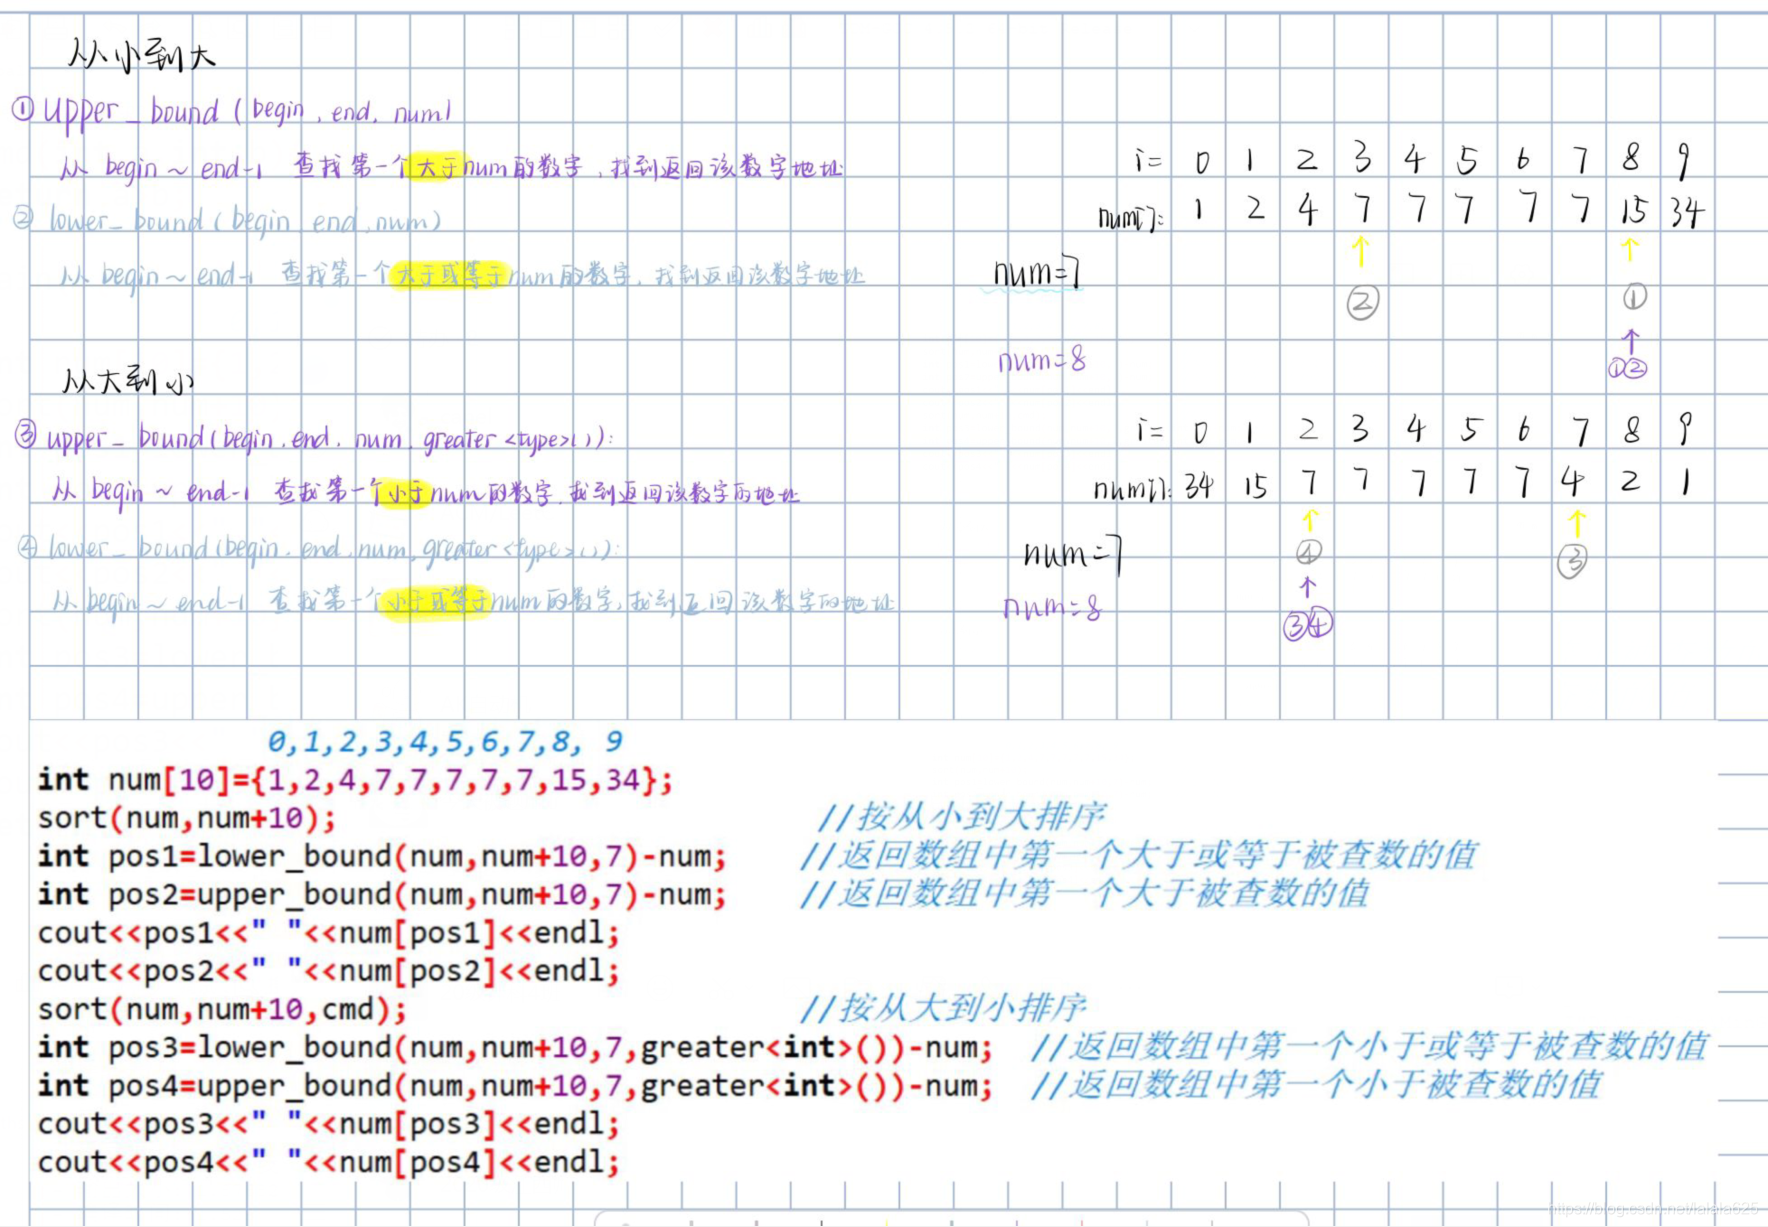
Task: Click note ③ upper_bound with greater<type>()
Action: (328, 438)
